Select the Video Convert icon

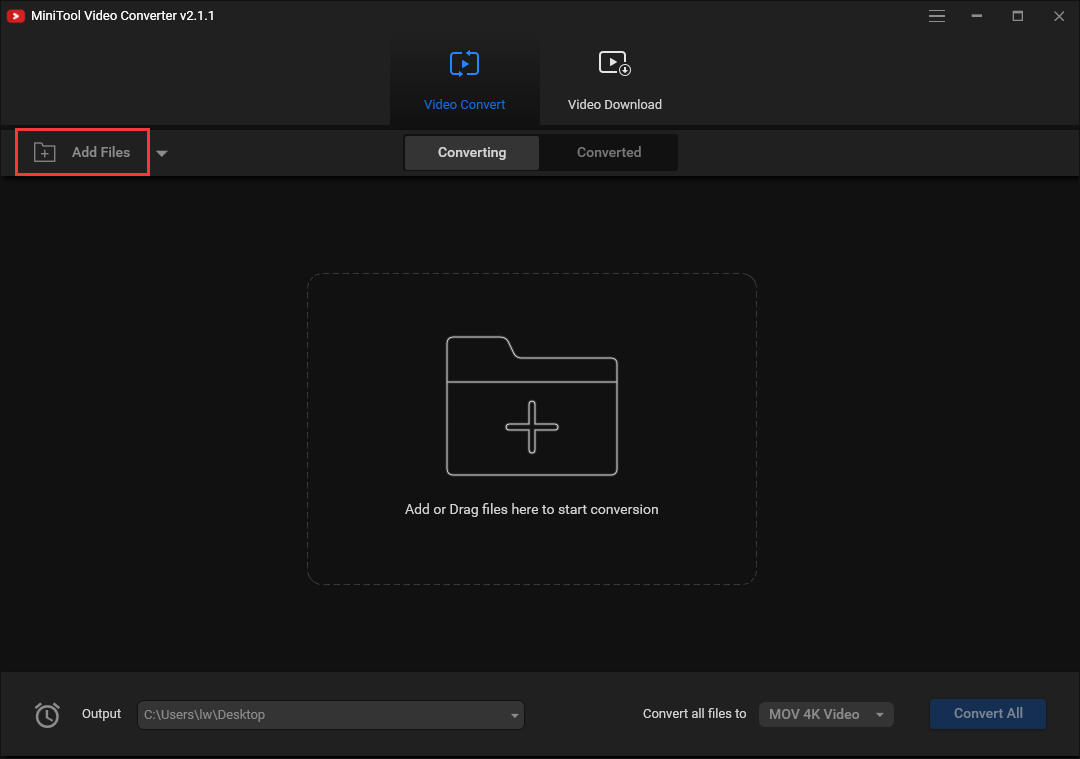464,63
